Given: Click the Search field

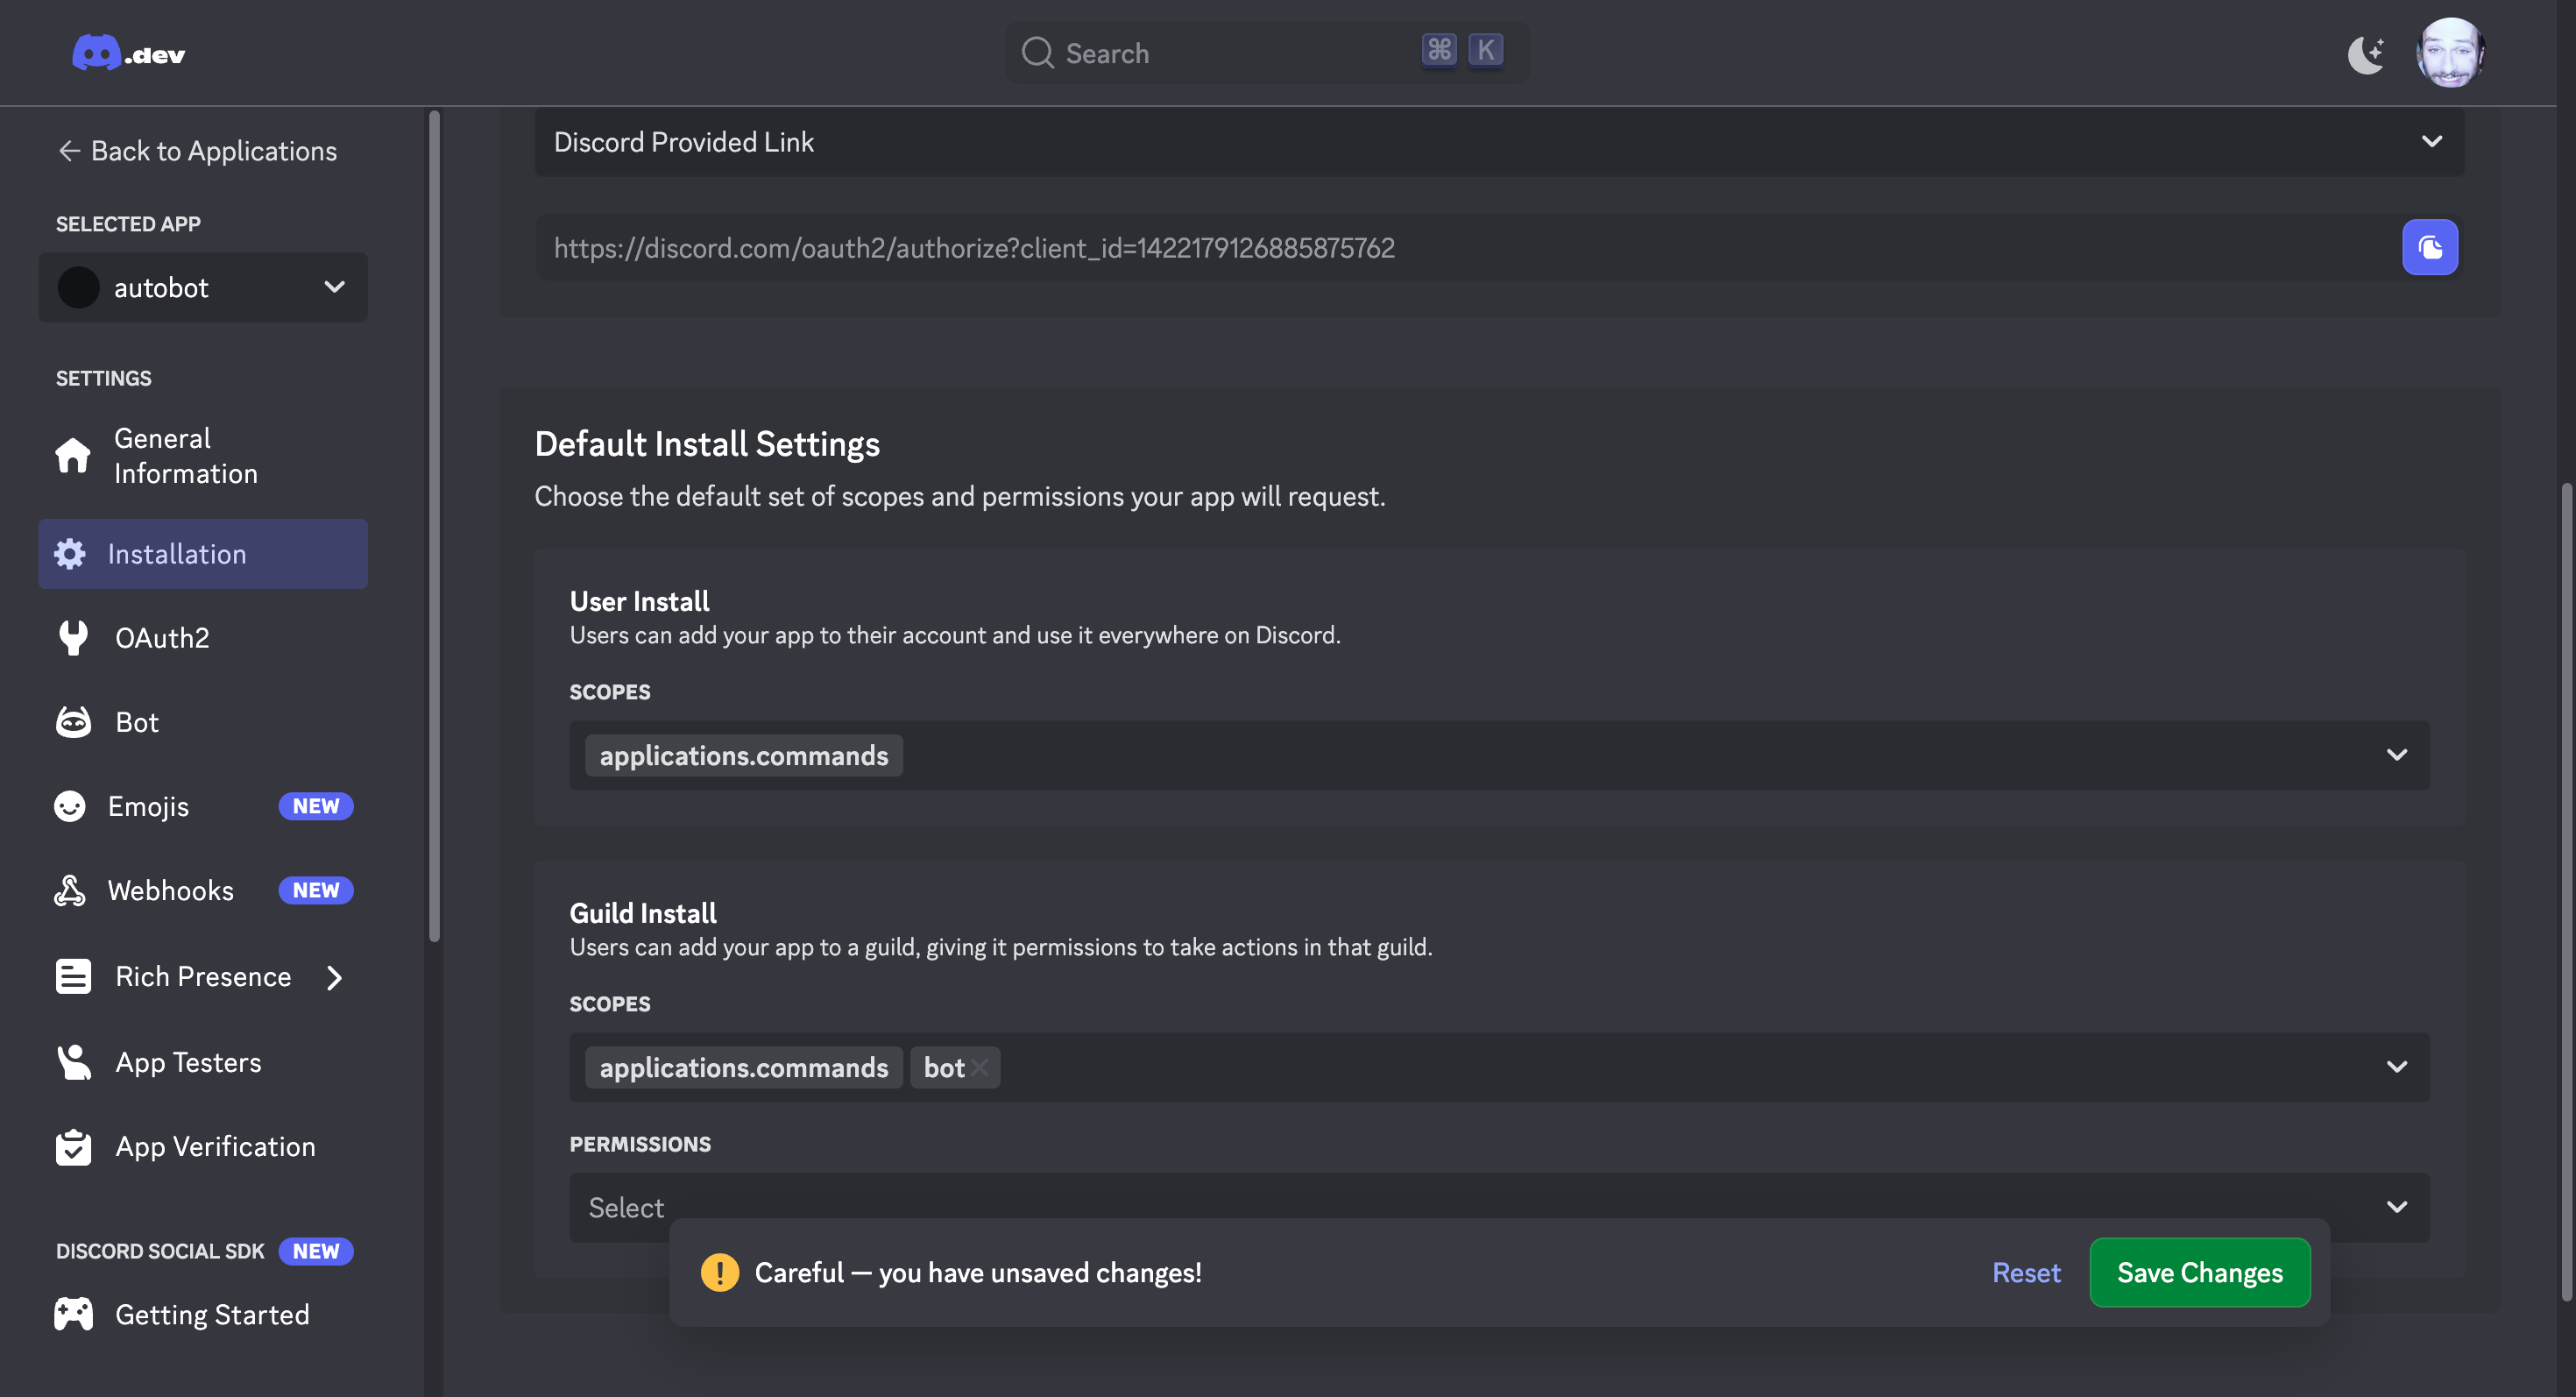Looking at the screenshot, I should point(1266,53).
